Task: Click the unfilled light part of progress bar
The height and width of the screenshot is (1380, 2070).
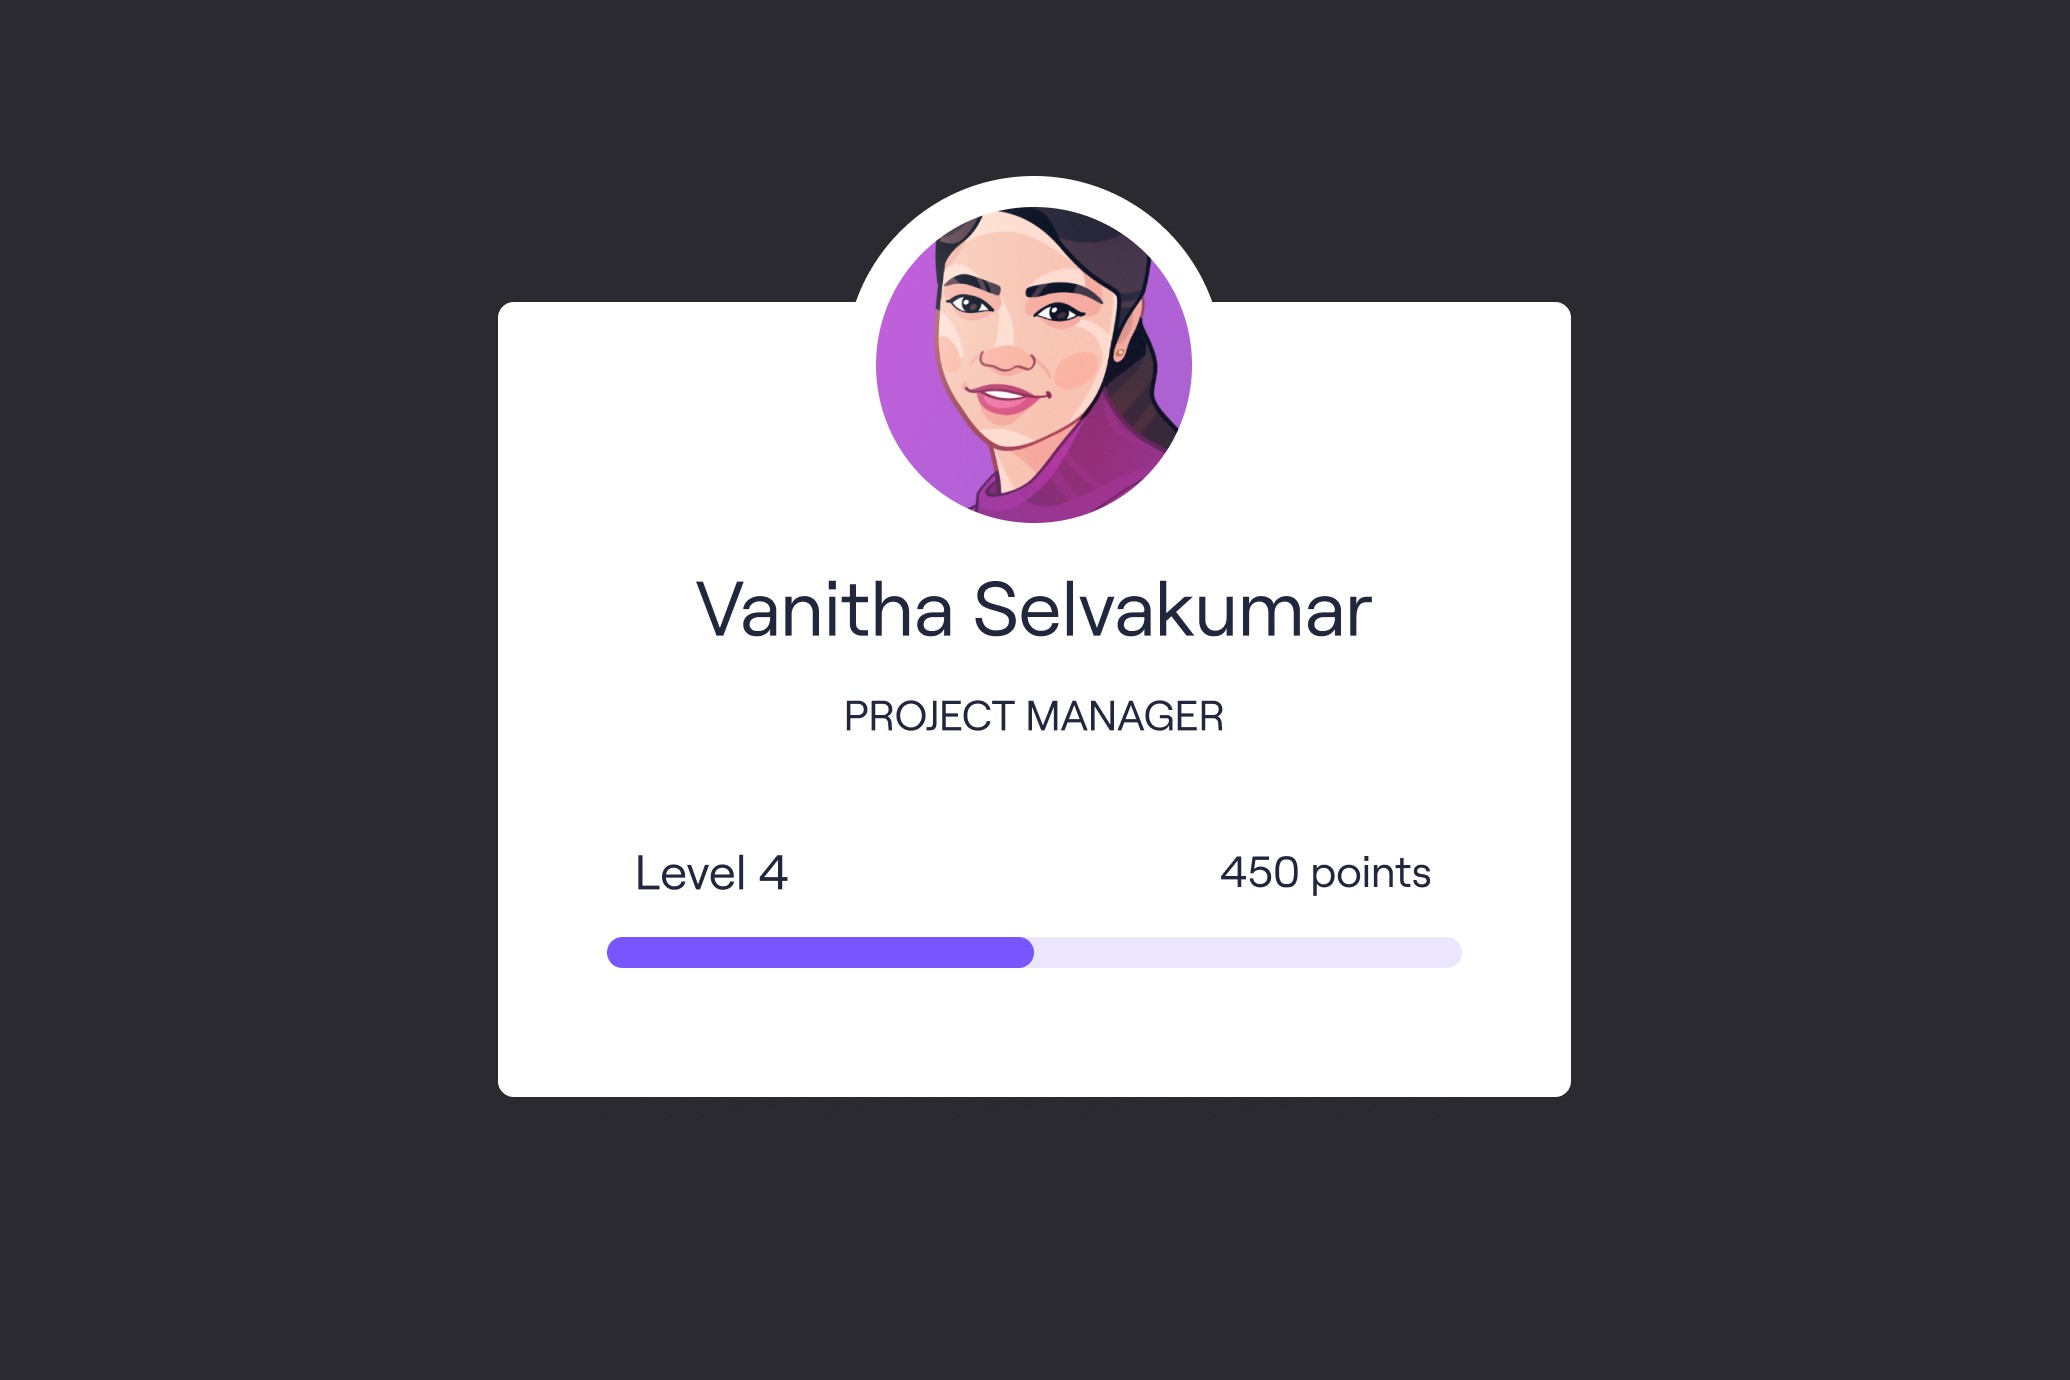Action: tap(1248, 952)
